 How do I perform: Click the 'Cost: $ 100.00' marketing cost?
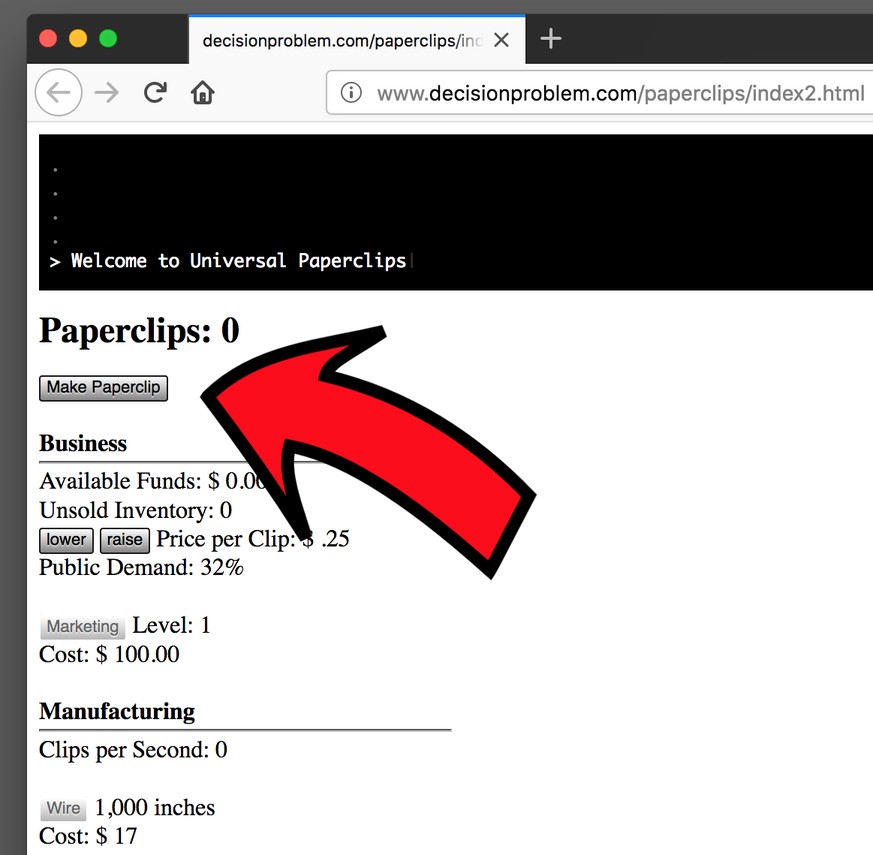click(109, 655)
